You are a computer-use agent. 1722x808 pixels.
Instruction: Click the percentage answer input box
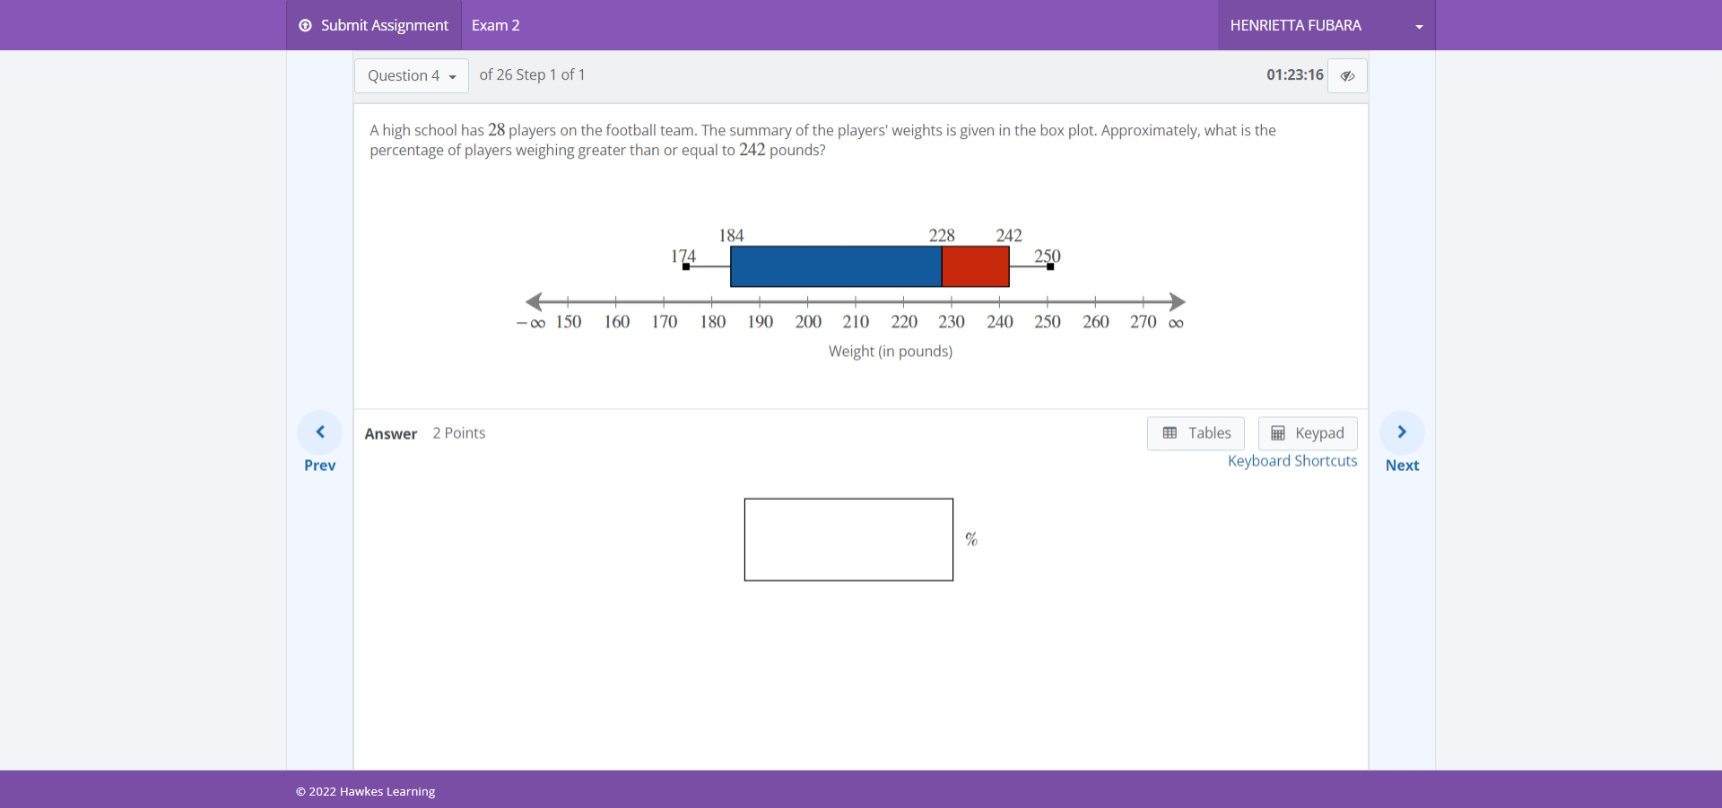[848, 540]
